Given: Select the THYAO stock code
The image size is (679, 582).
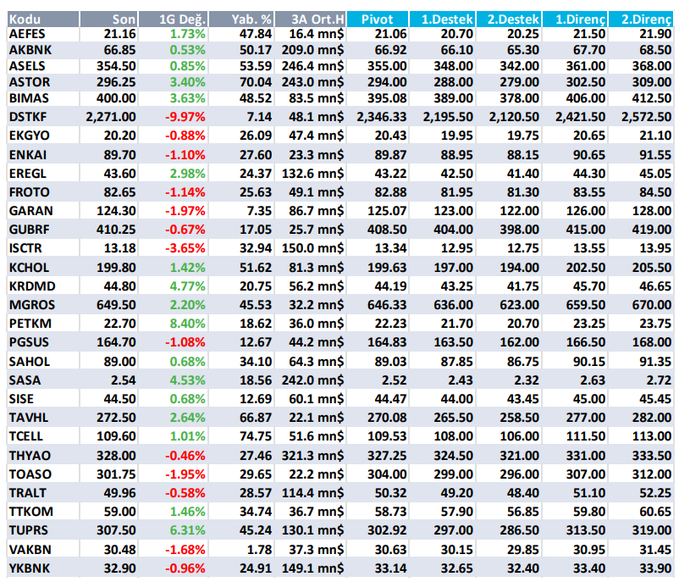Looking at the screenshot, I should click(x=30, y=455).
